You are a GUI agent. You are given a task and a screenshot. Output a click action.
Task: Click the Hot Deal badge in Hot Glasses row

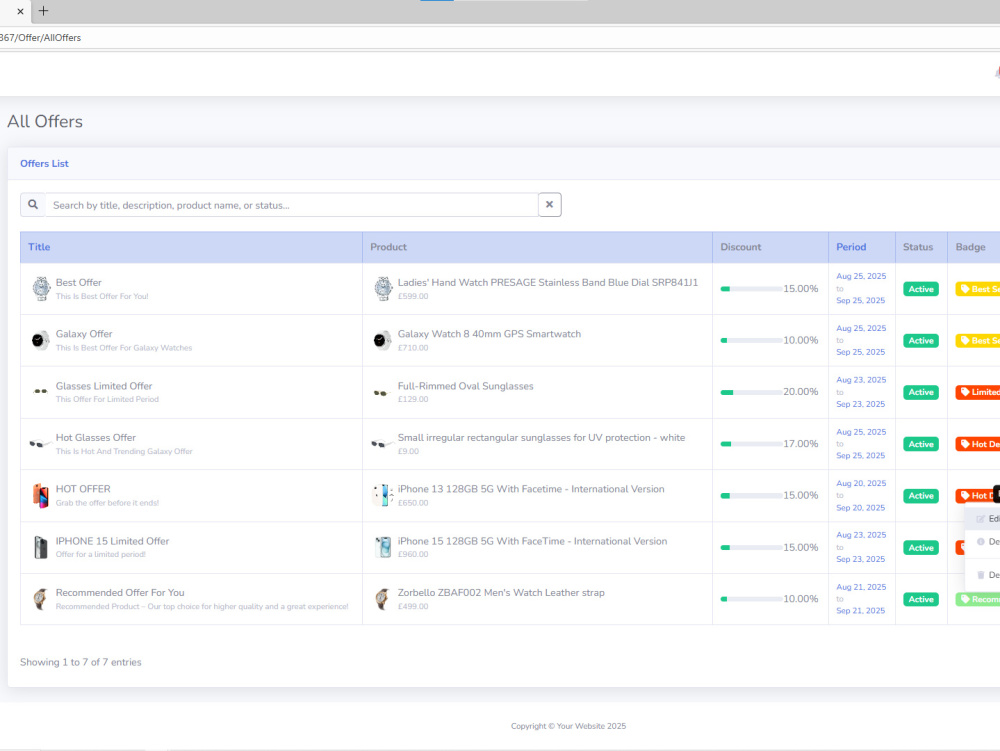pyautogui.click(x=978, y=444)
